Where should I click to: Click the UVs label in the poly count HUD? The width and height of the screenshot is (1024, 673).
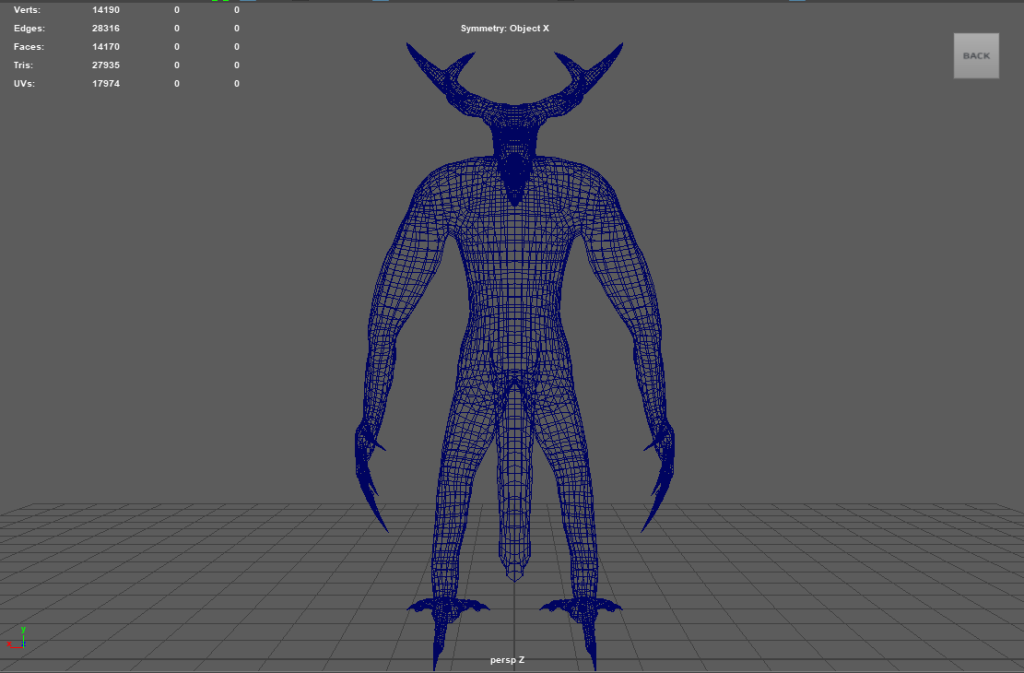pyautogui.click(x=25, y=84)
